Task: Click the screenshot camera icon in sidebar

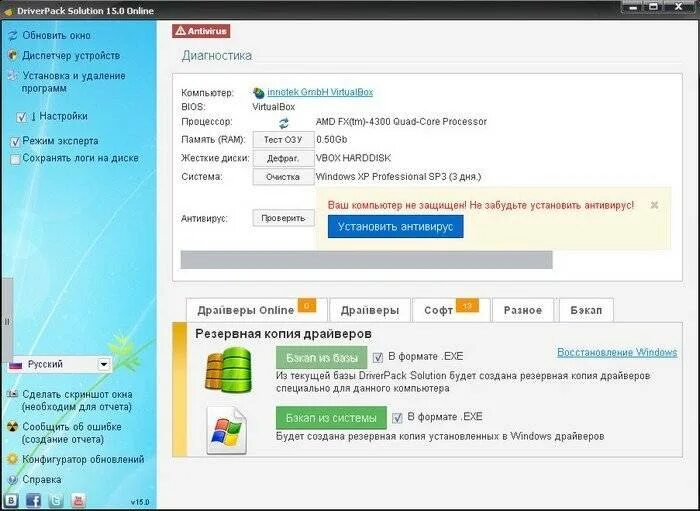Action: click(12, 395)
